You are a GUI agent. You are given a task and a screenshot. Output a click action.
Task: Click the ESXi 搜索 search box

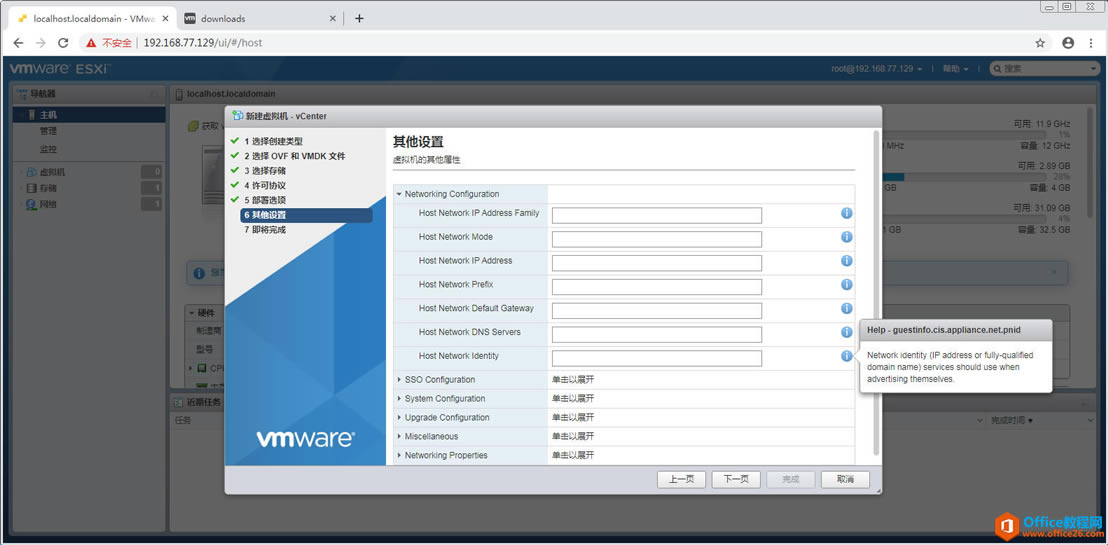(x=1044, y=69)
